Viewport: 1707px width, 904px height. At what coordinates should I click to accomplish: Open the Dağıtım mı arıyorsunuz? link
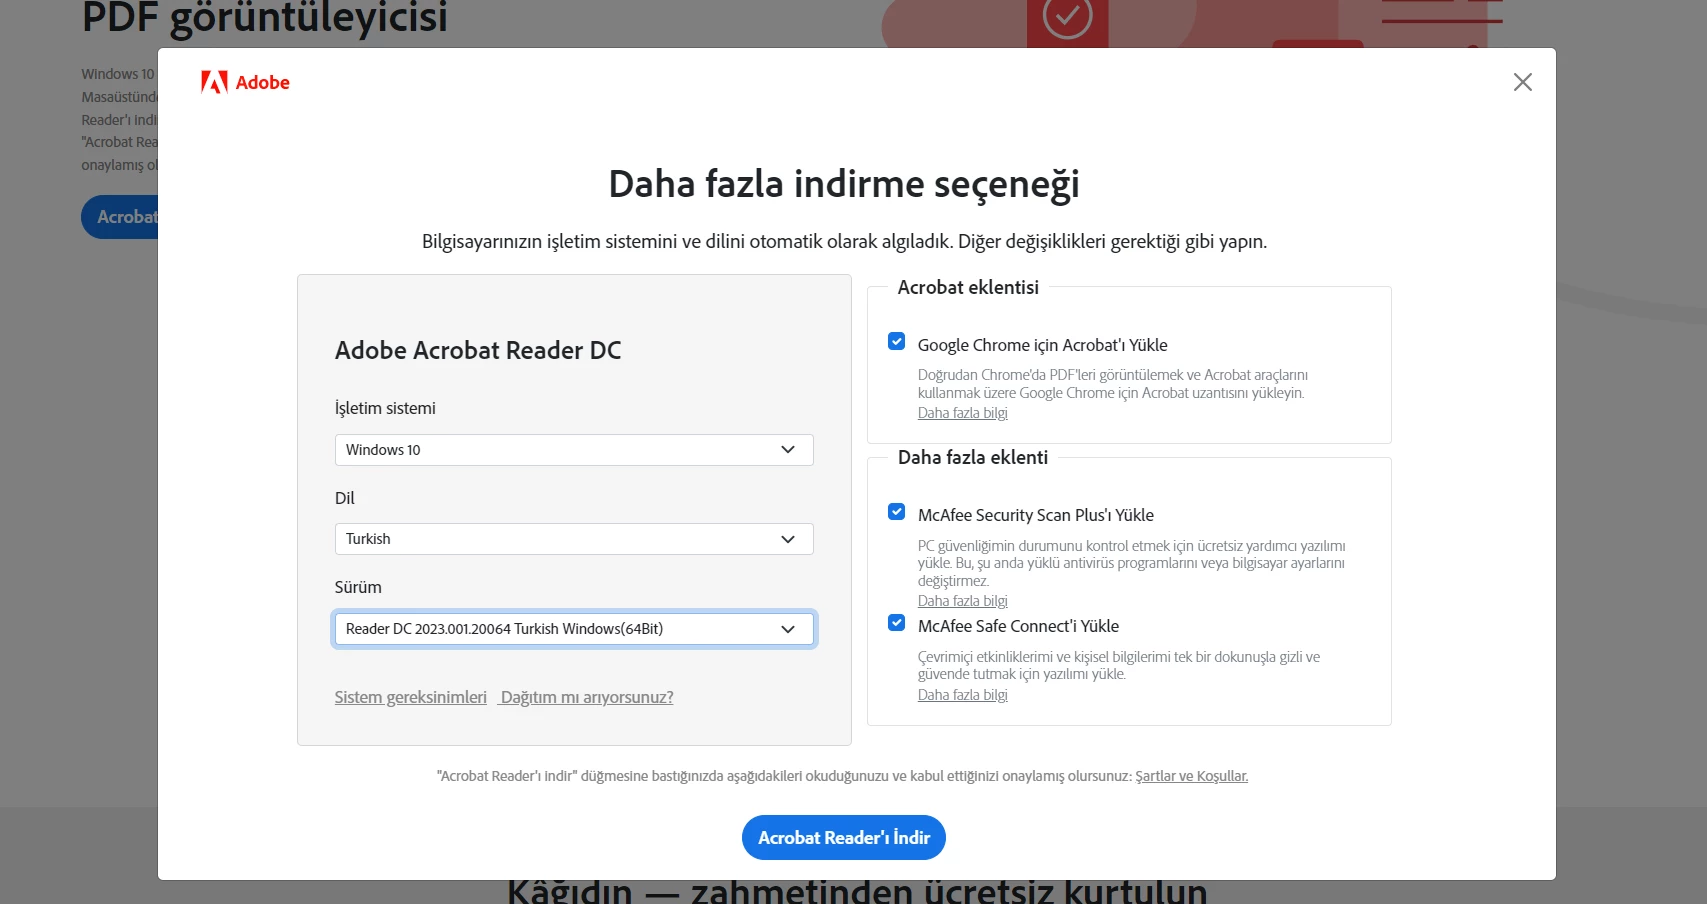587,697
